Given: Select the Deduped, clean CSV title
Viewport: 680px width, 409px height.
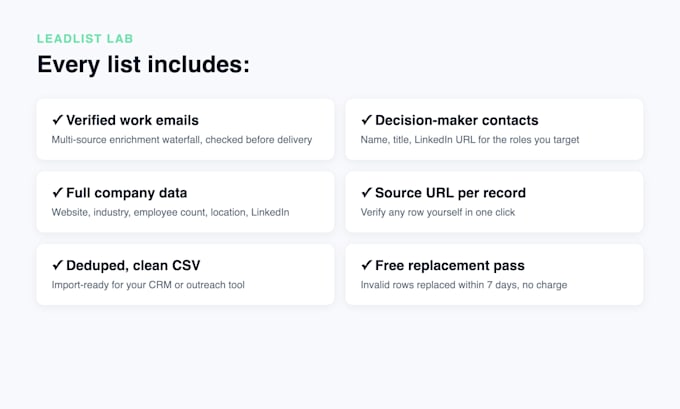Looking at the screenshot, I should (133, 265).
